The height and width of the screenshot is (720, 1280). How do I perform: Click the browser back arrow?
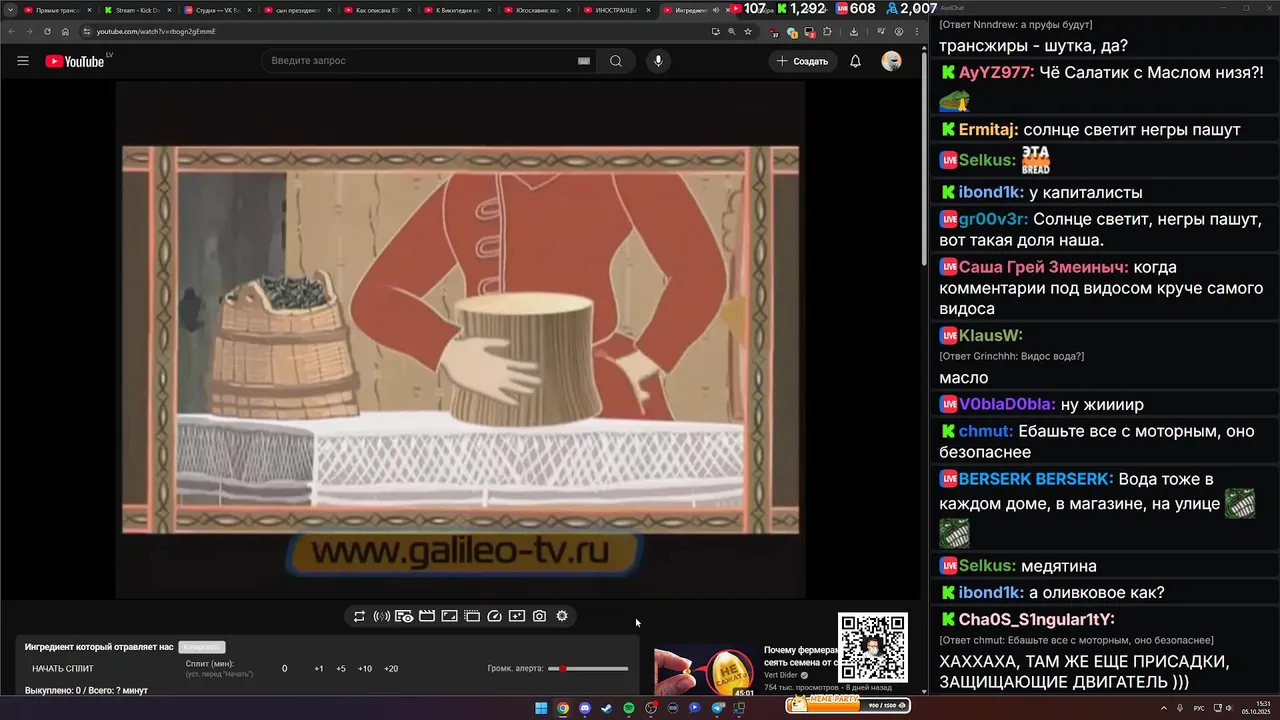tap(12, 31)
